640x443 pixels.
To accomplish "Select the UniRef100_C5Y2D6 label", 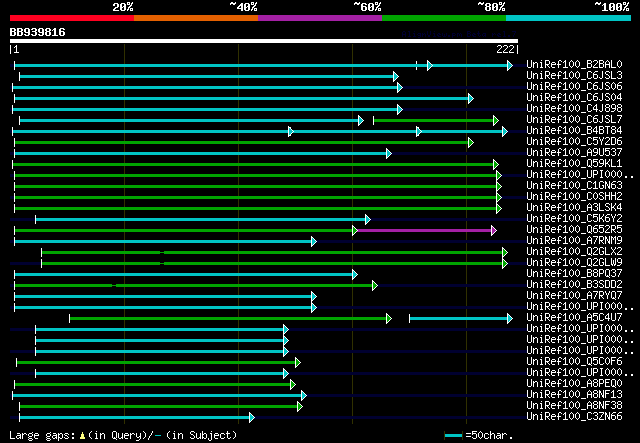I will point(574,142).
